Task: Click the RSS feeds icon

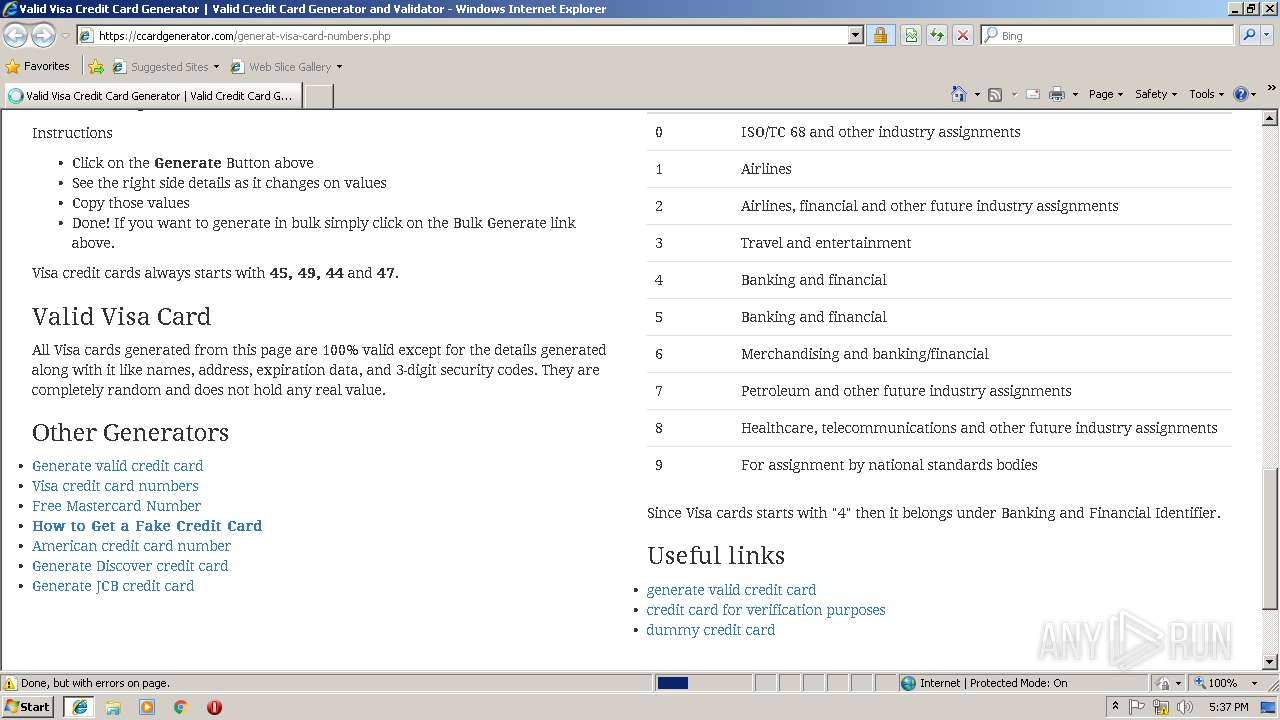Action: pos(995,94)
